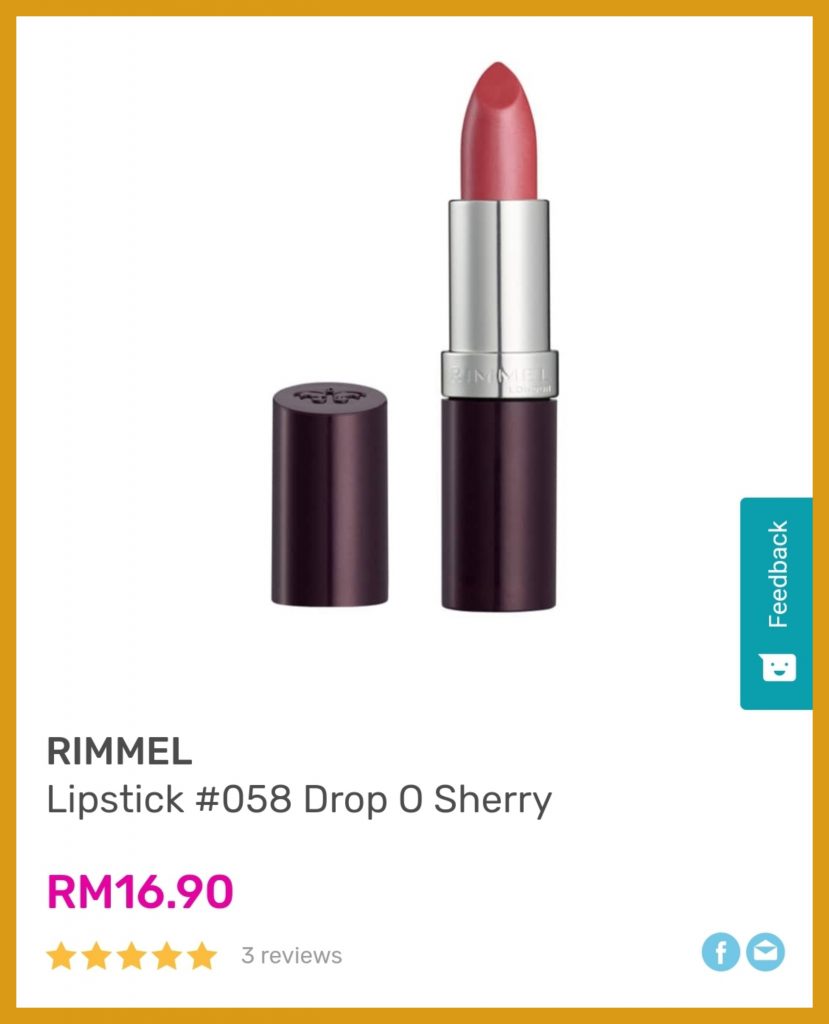The height and width of the screenshot is (1024, 829).
Task: Click the dark purple lipstick base
Action: tap(499, 503)
